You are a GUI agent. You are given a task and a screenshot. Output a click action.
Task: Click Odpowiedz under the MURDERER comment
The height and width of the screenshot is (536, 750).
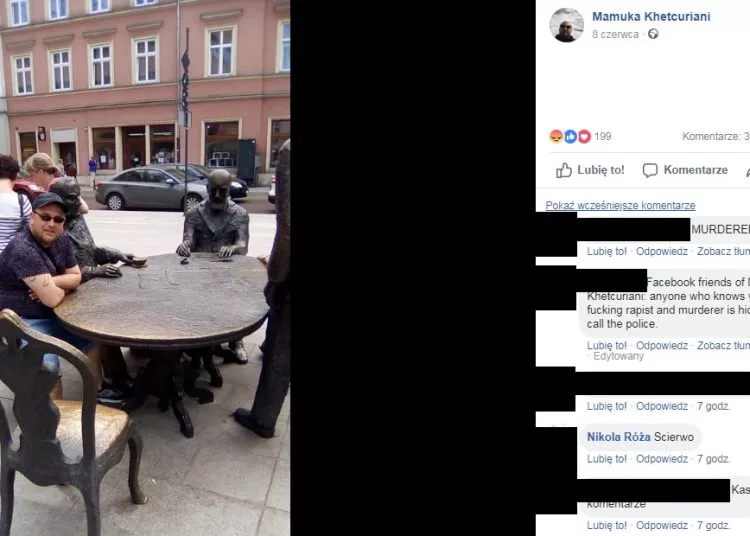[x=662, y=252]
